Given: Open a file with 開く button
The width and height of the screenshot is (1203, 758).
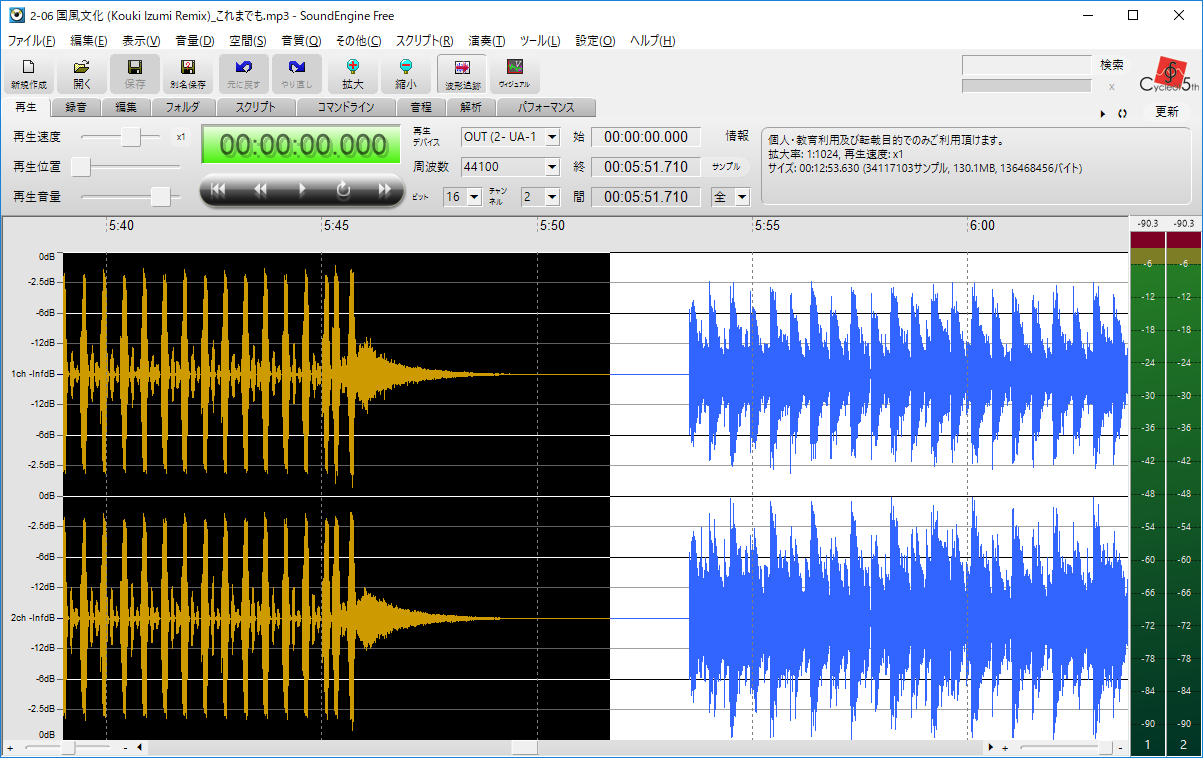Looking at the screenshot, I should 82,74.
